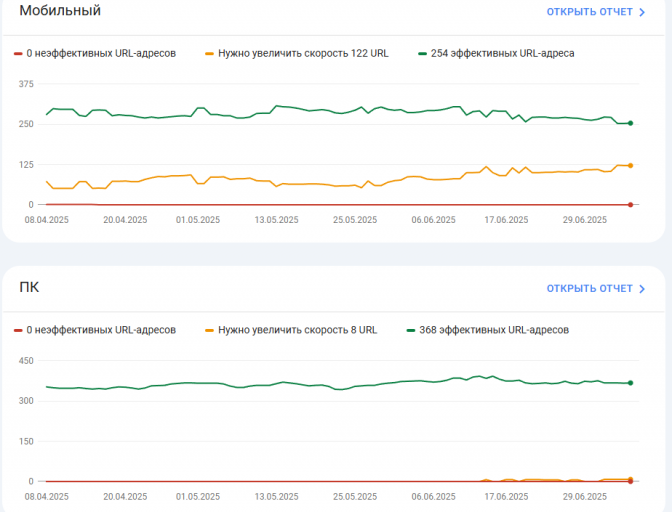Click green endpoint dot on Мобильный chart
This screenshot has width=672, height=512.
tap(630, 123)
